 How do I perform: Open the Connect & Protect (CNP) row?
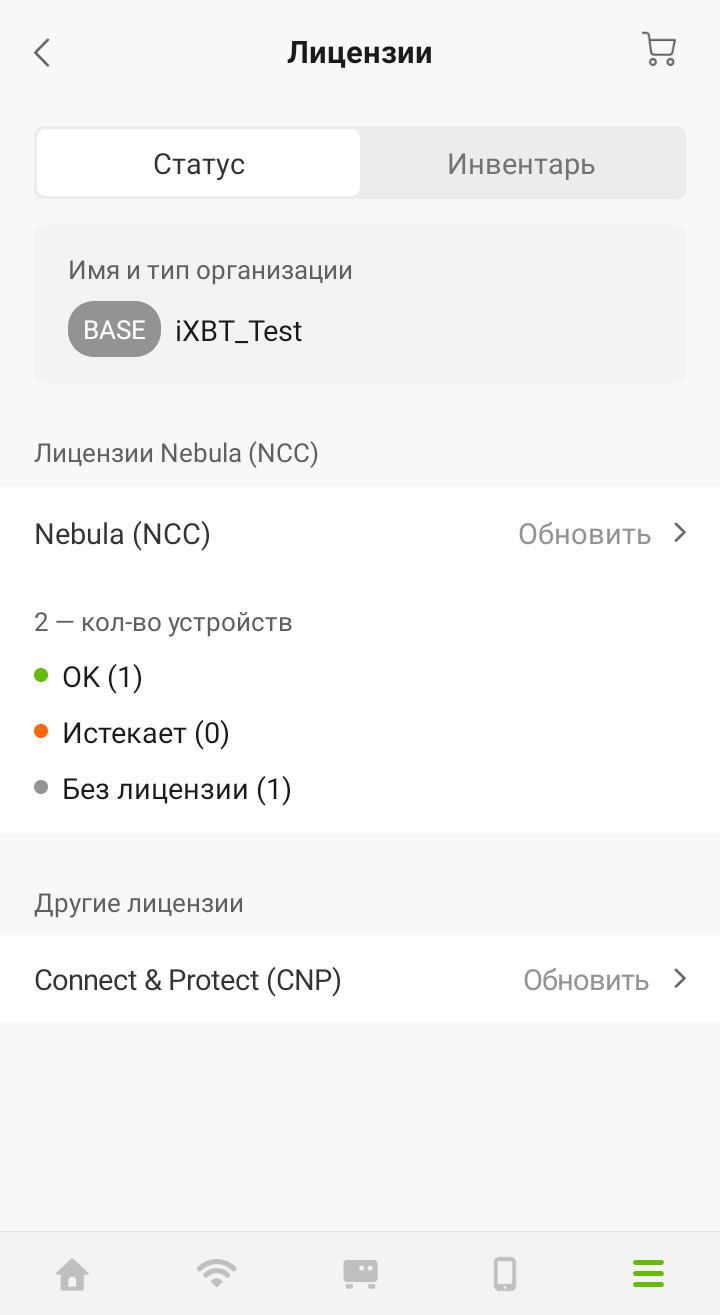coord(188,980)
